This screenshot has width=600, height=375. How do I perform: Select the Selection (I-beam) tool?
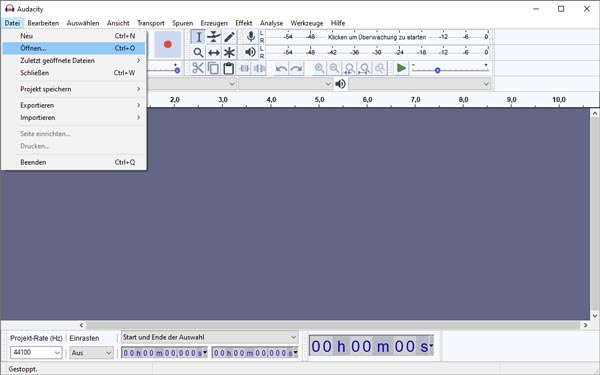198,37
